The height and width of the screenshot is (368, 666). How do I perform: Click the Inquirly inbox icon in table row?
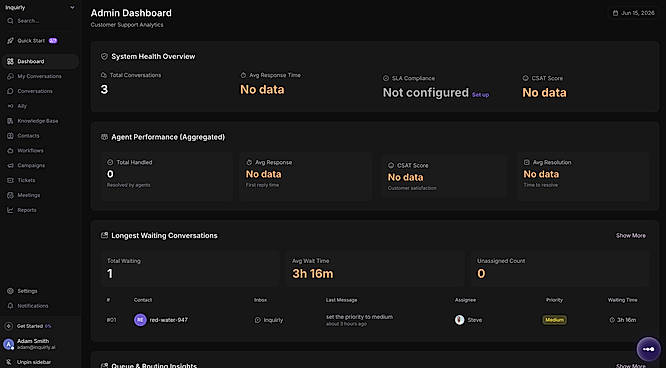coord(257,320)
